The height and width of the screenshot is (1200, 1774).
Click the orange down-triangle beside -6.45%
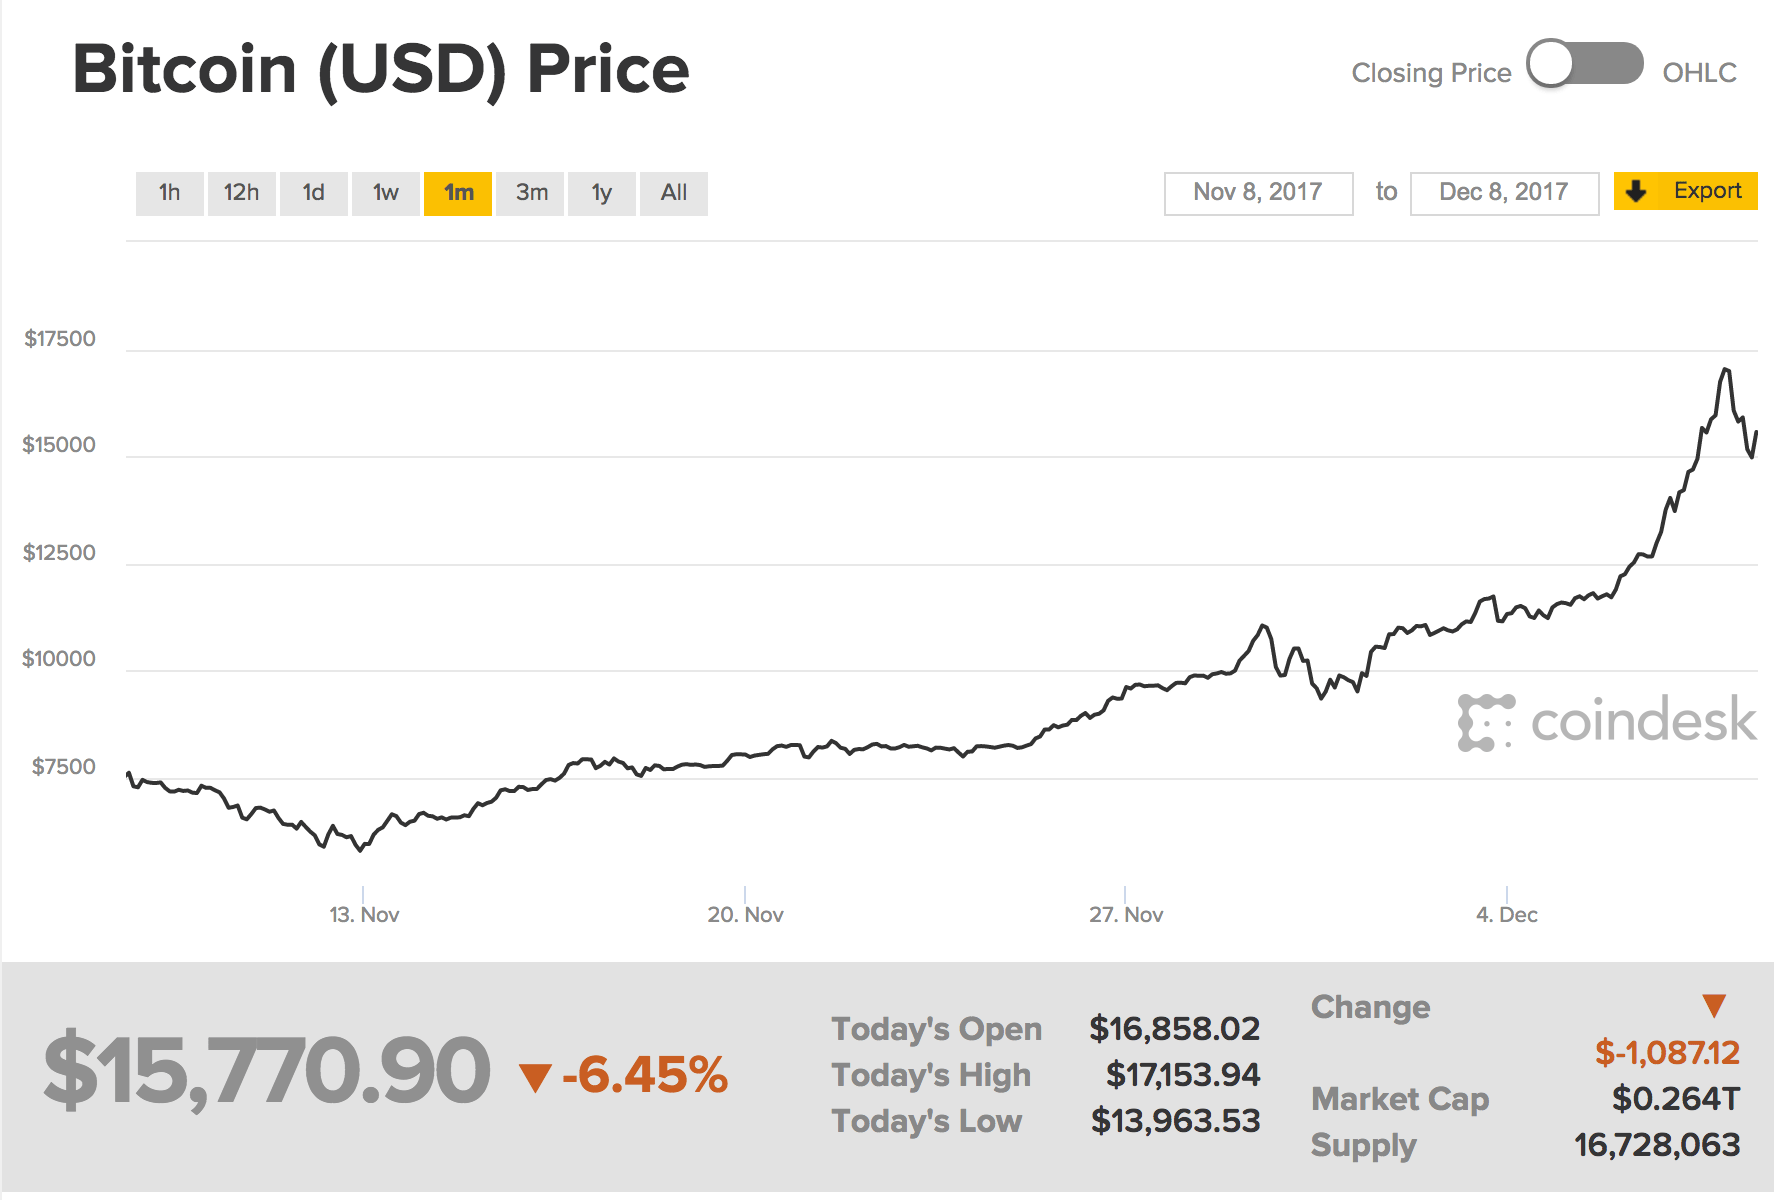(x=535, y=1077)
